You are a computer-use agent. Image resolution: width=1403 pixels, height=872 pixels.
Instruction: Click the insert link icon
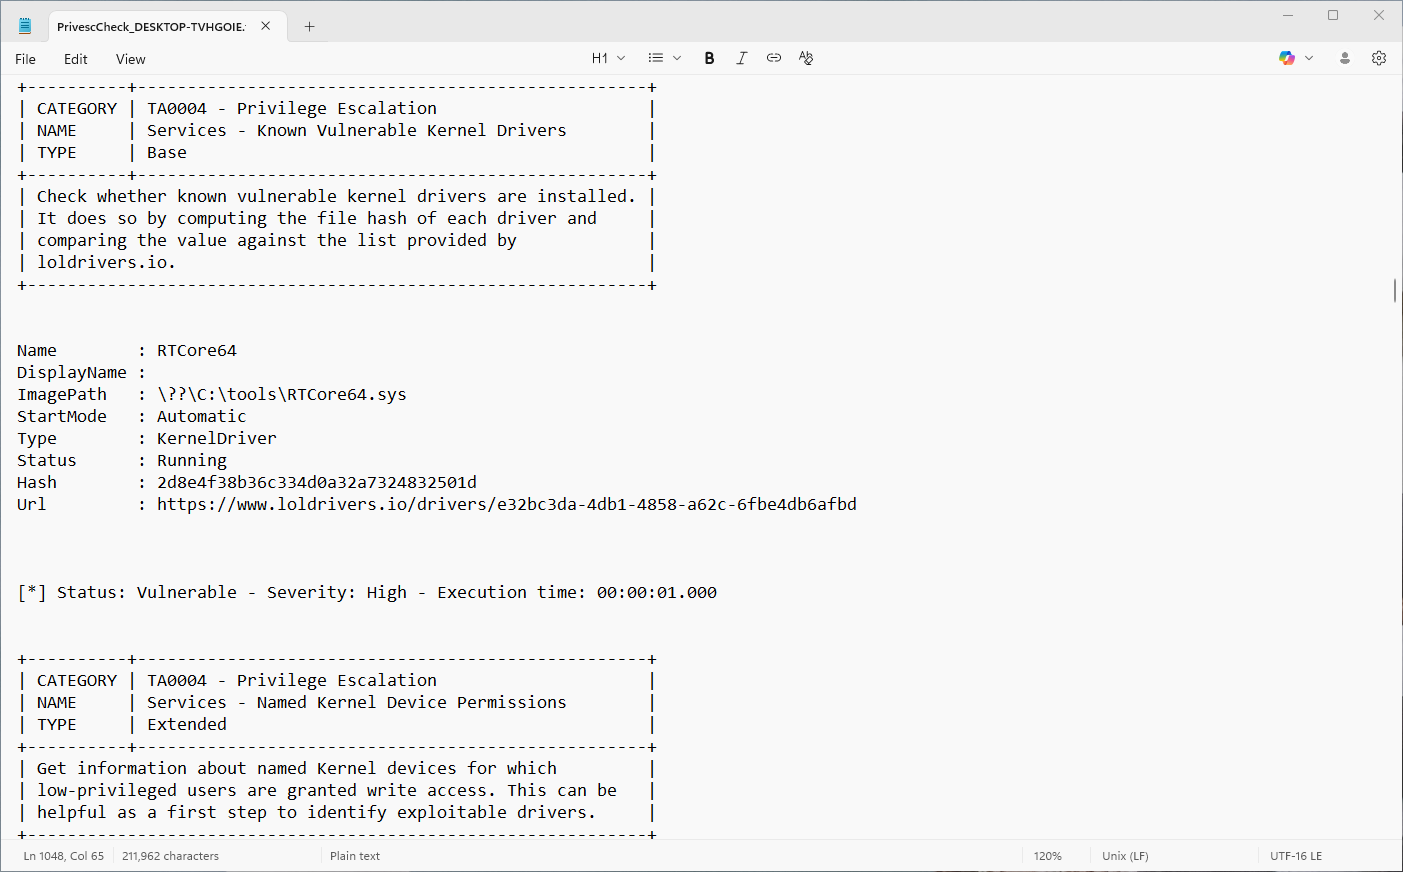[773, 58]
